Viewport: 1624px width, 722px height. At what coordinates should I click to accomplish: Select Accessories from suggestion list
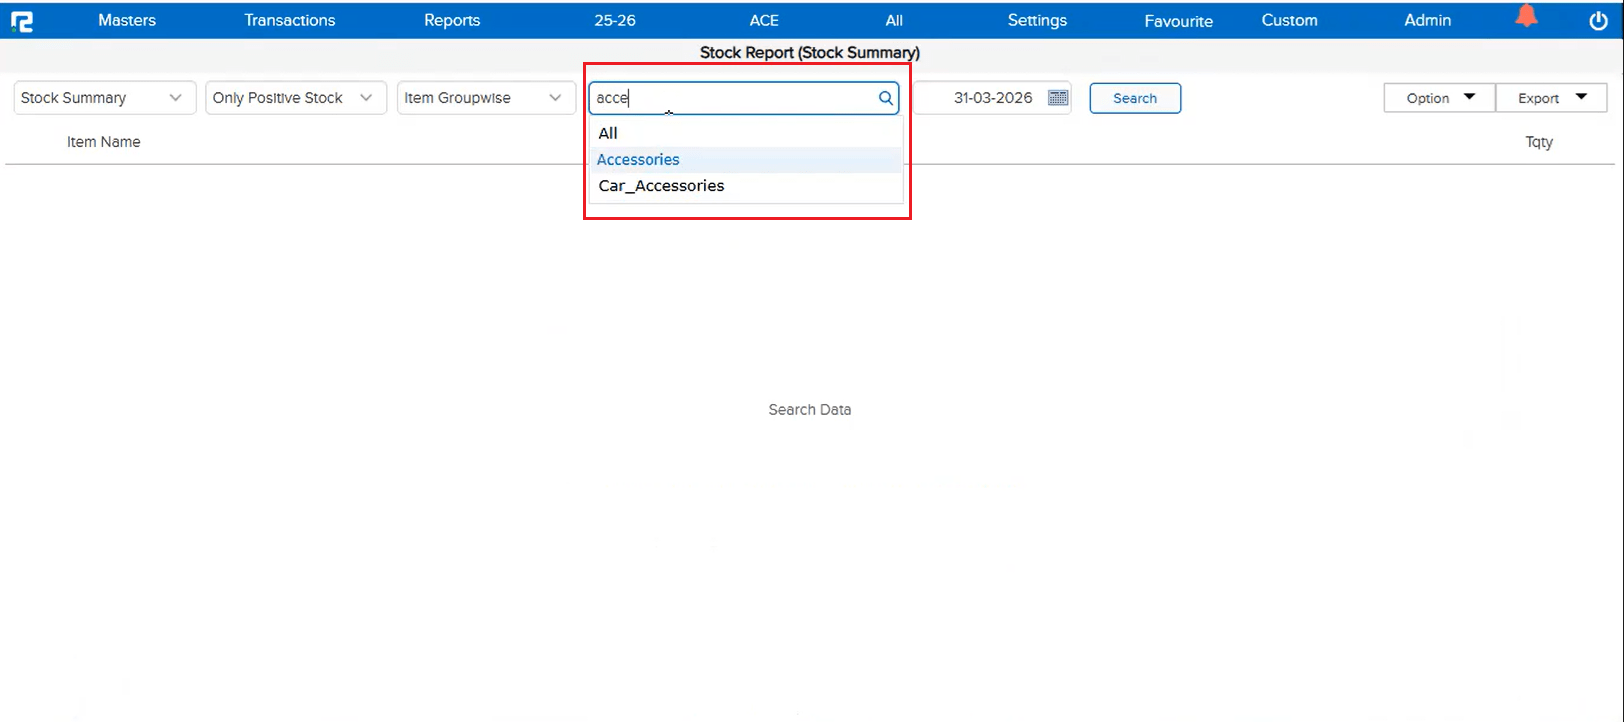638,160
